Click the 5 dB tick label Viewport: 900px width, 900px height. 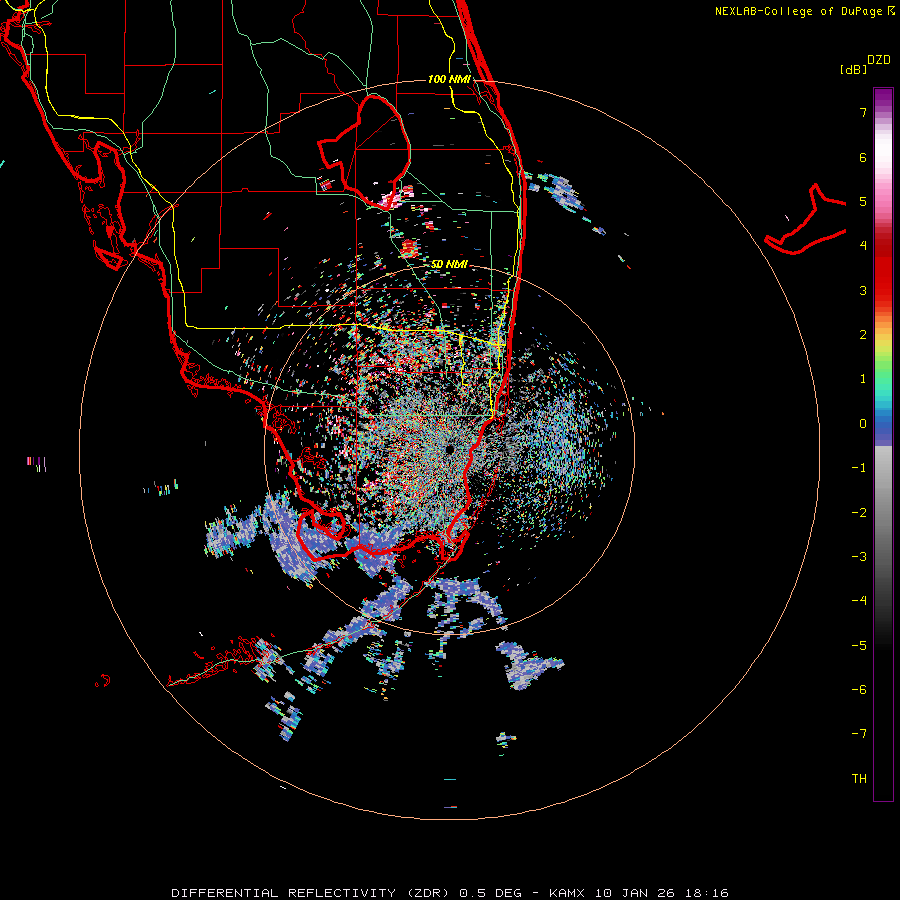click(863, 201)
